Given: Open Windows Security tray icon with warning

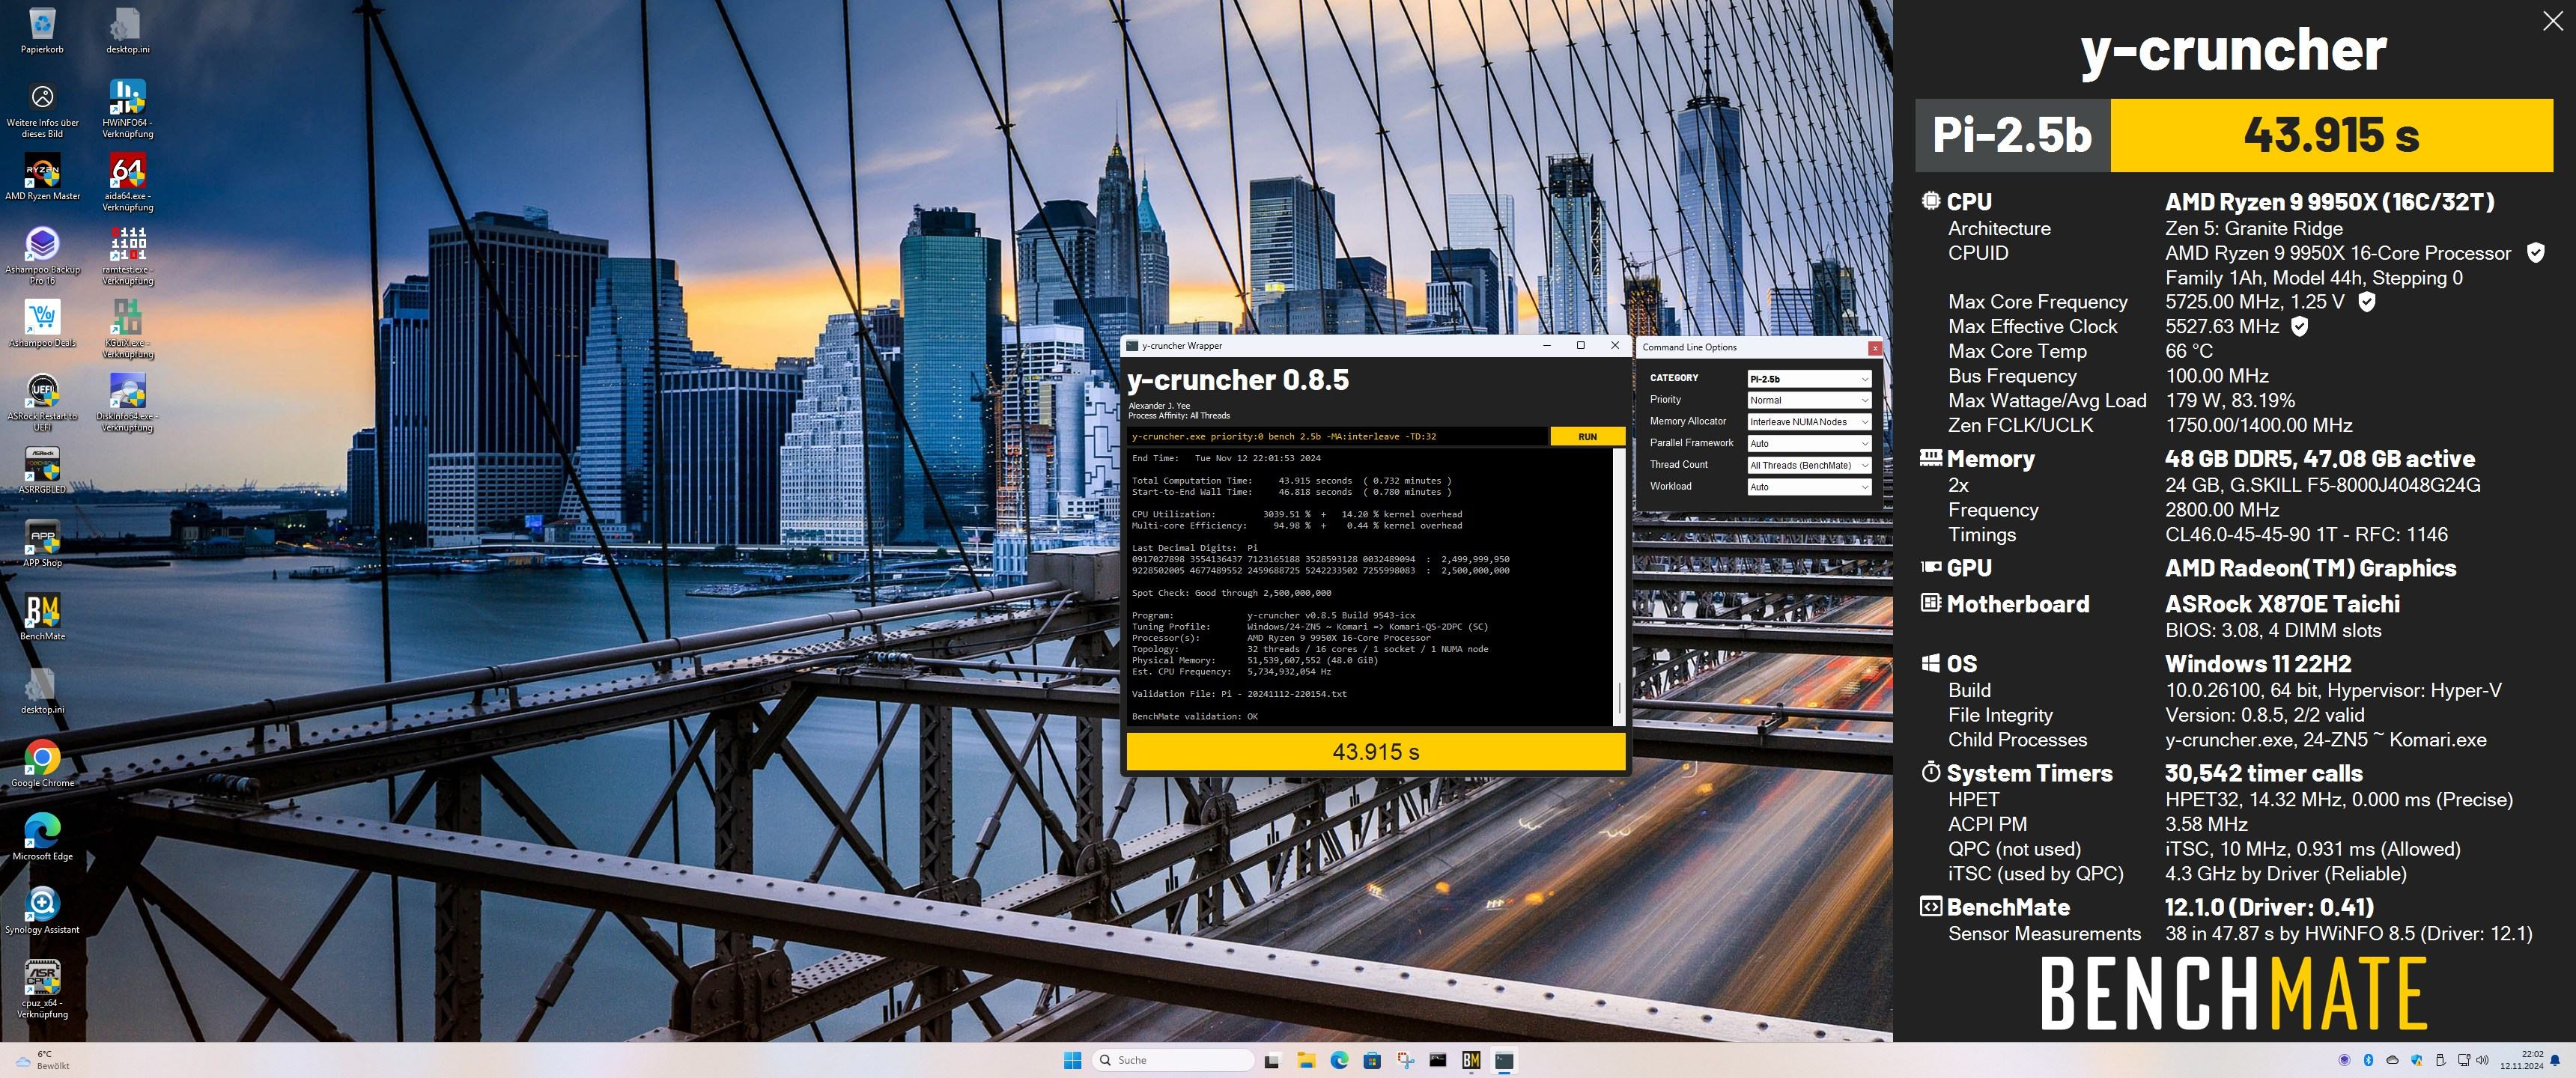Looking at the screenshot, I should [x=2416, y=1060].
